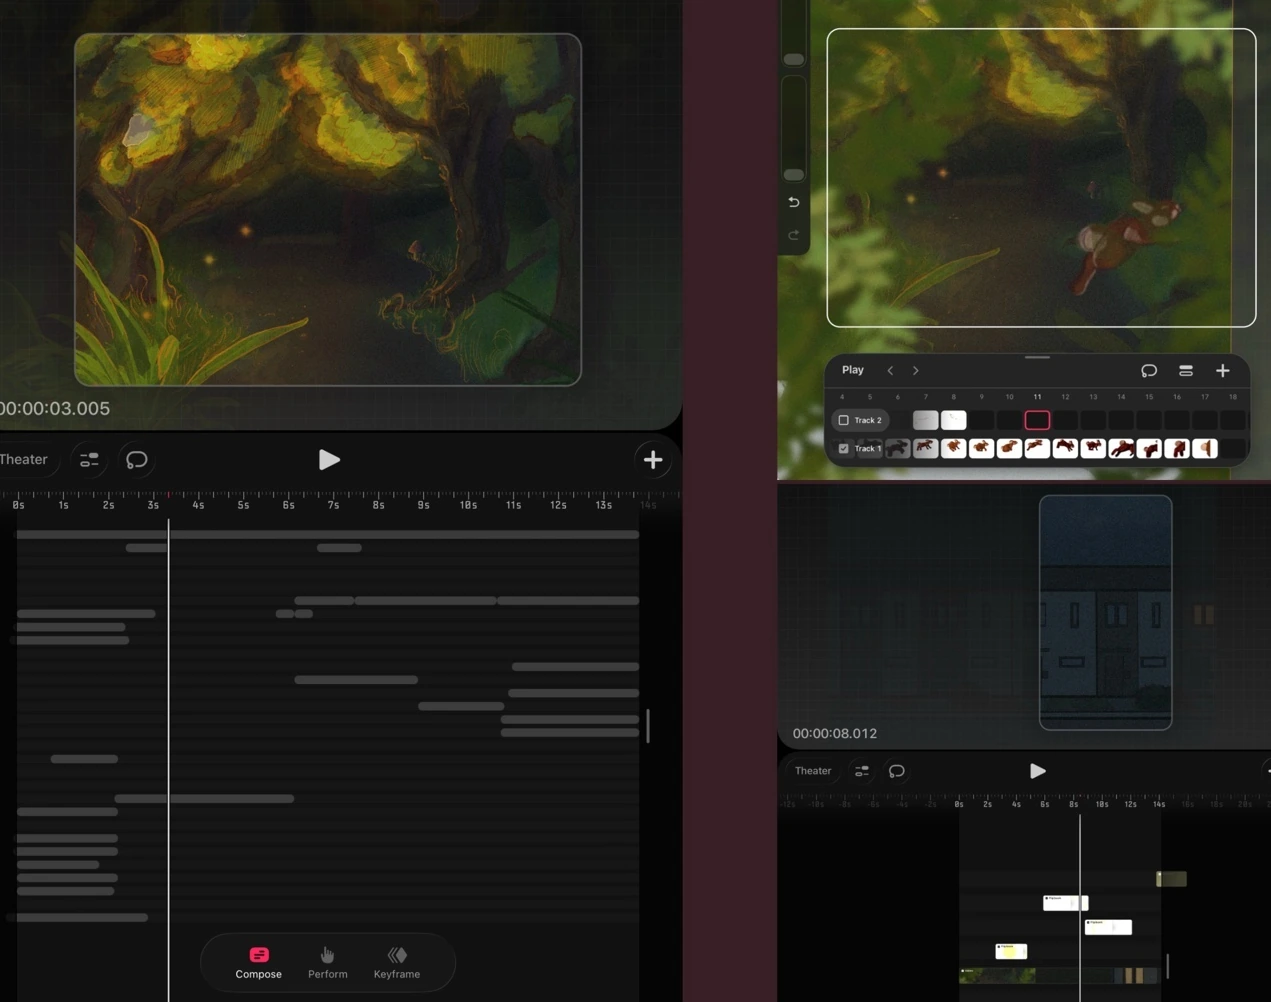1271x1002 pixels.
Task: Open timeline edit options in bottom-right panel
Action: click(861, 771)
